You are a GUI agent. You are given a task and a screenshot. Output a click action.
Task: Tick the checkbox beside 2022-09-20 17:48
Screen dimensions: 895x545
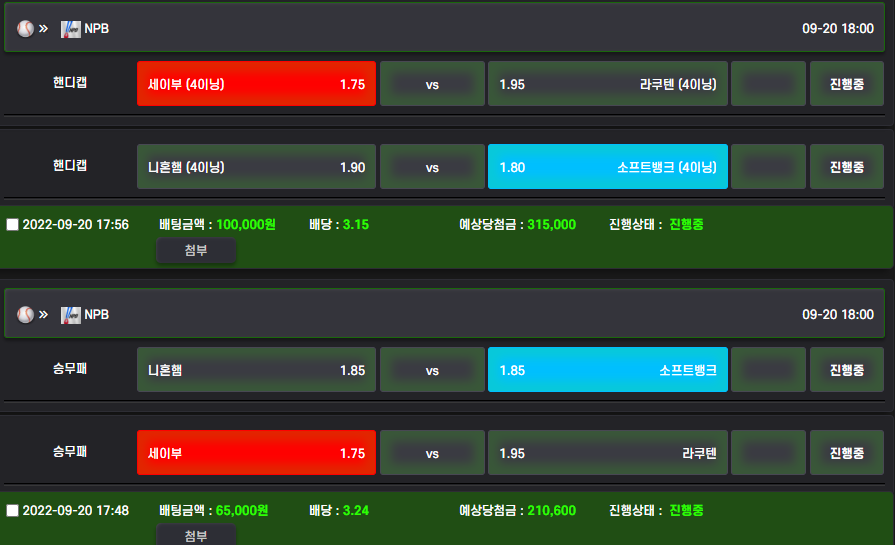point(13,510)
